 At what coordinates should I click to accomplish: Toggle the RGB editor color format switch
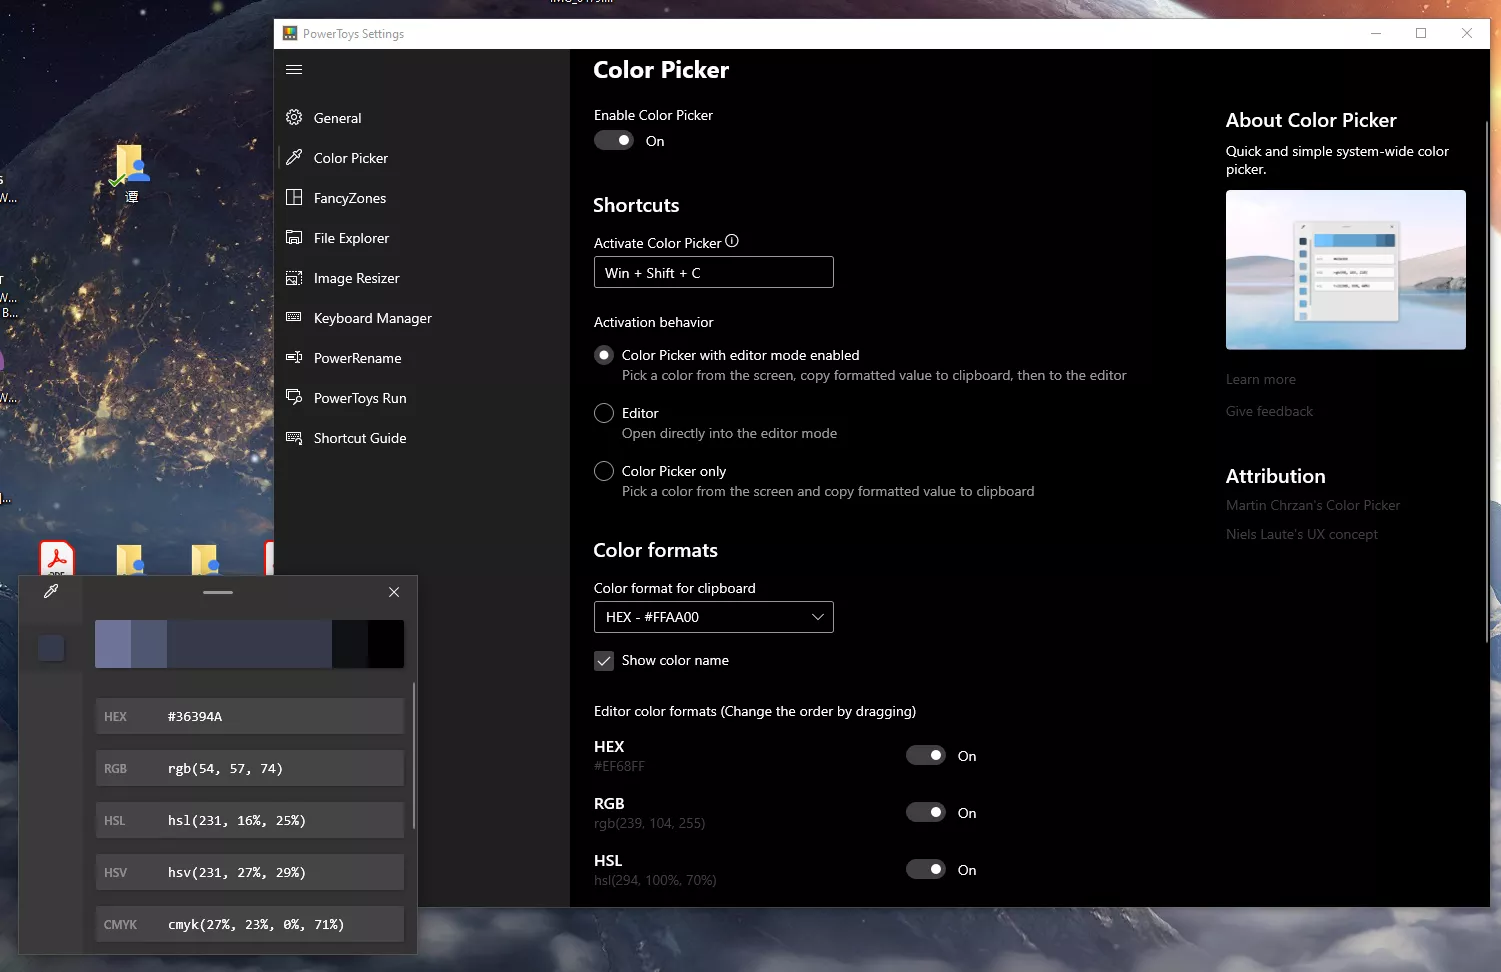(926, 812)
